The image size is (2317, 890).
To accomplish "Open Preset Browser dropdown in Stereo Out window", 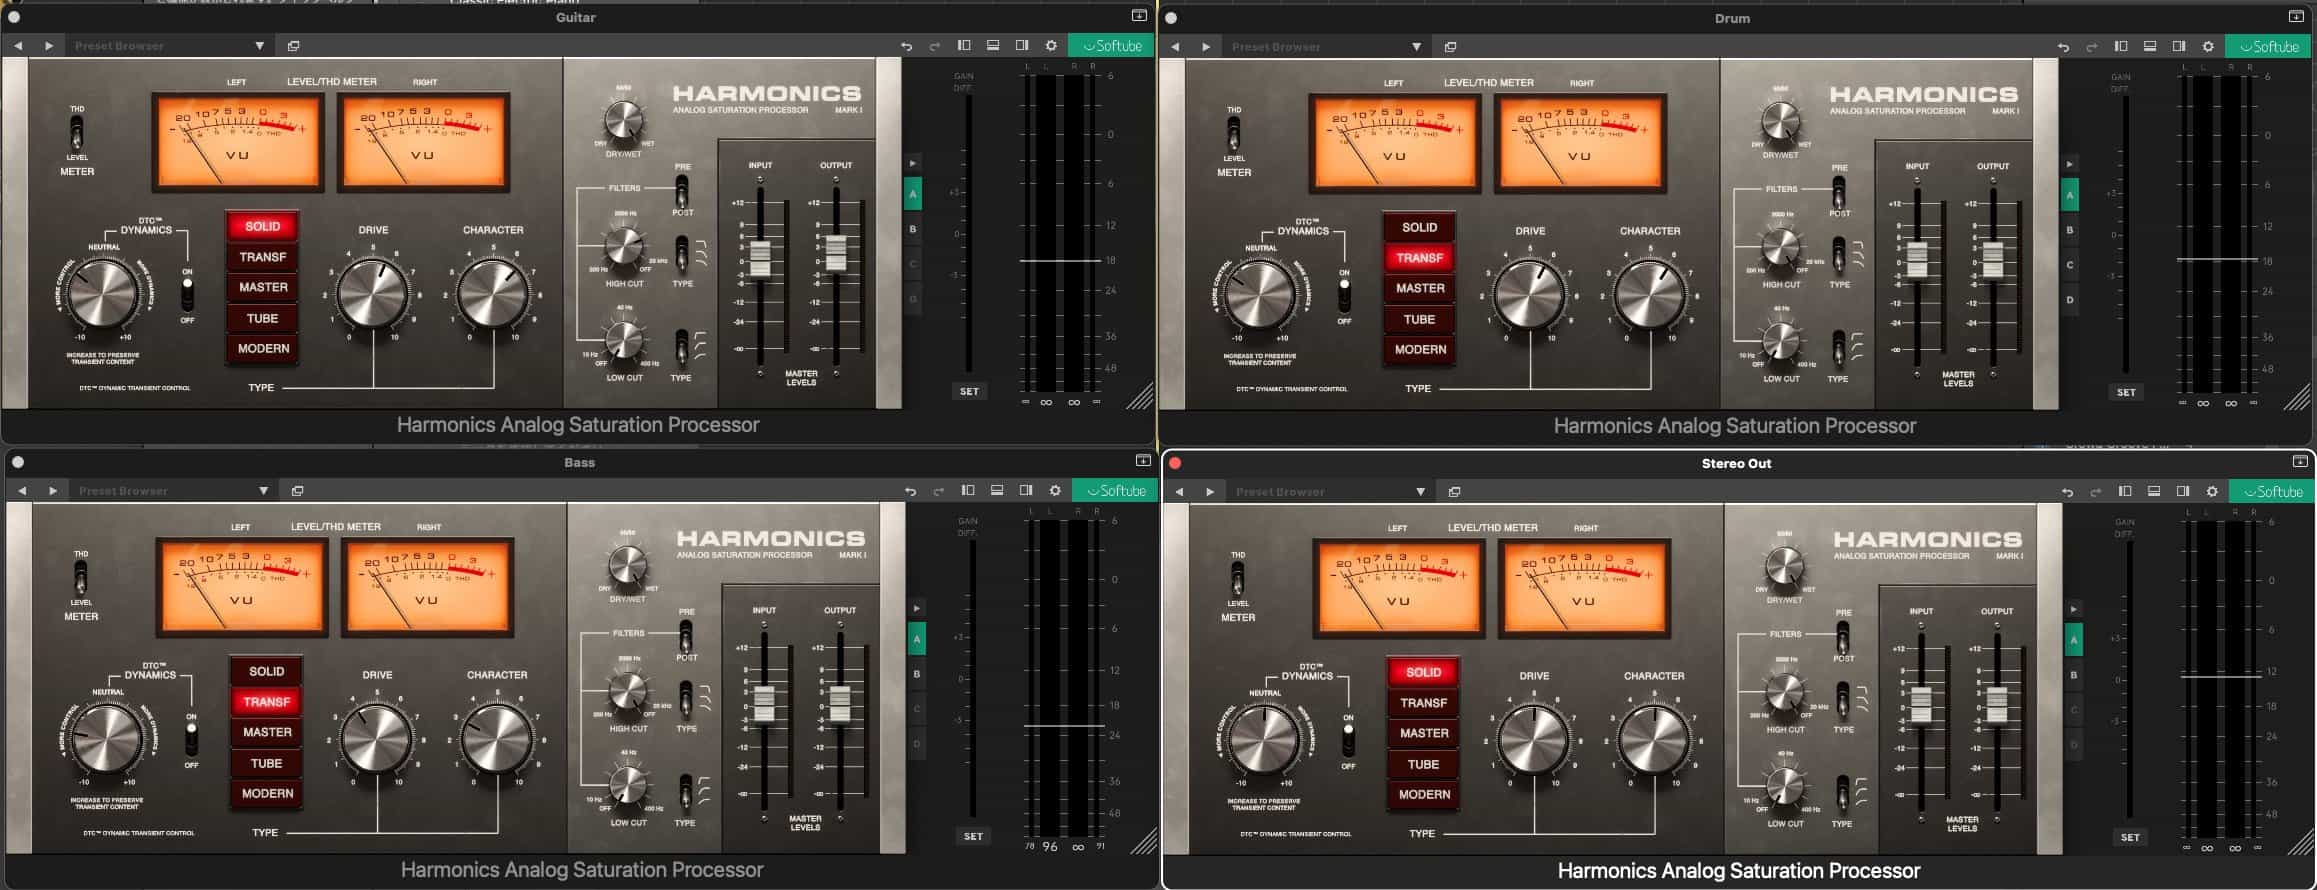I will 1329,492.
